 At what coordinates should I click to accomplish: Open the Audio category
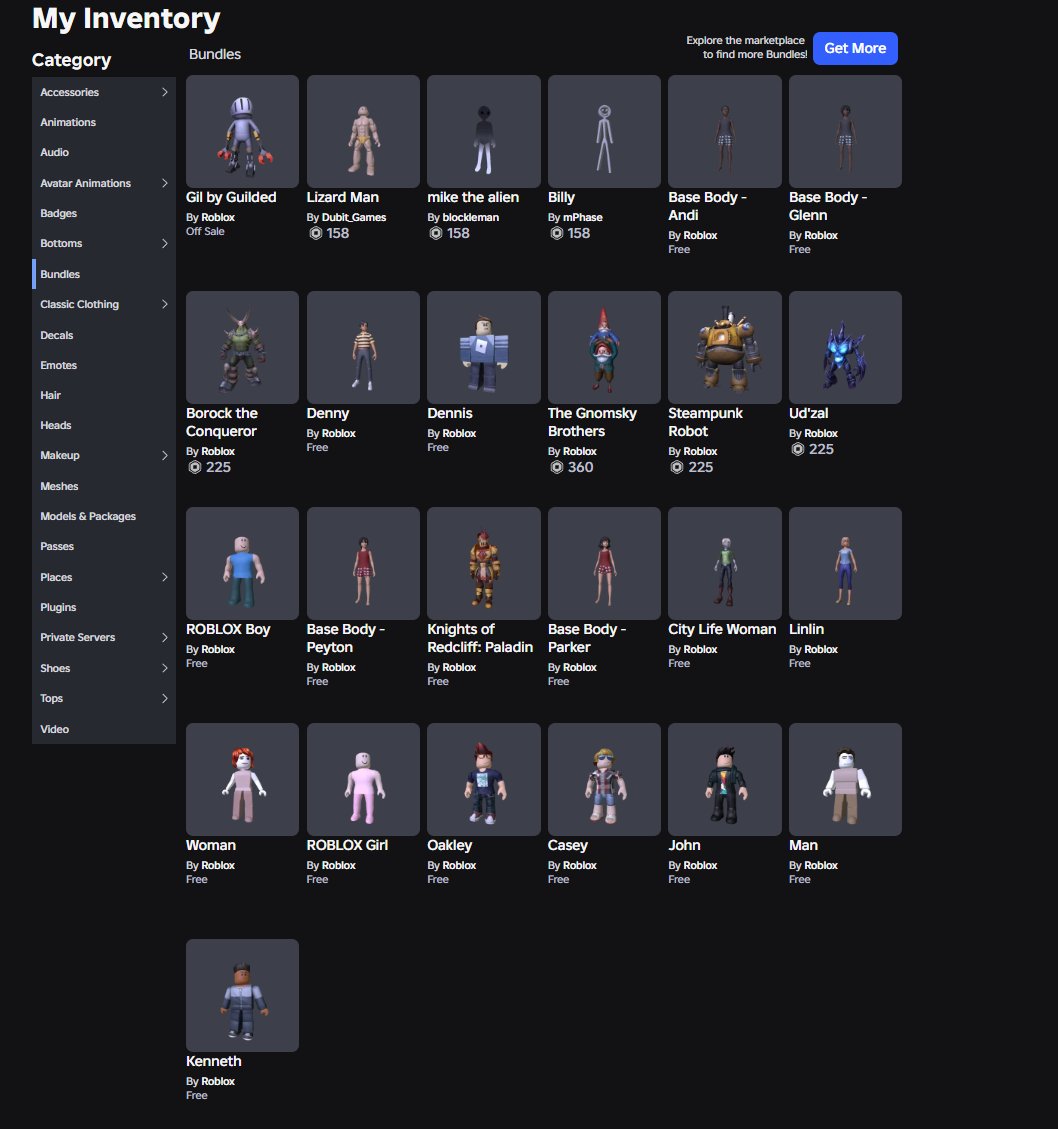pyautogui.click(x=104, y=153)
